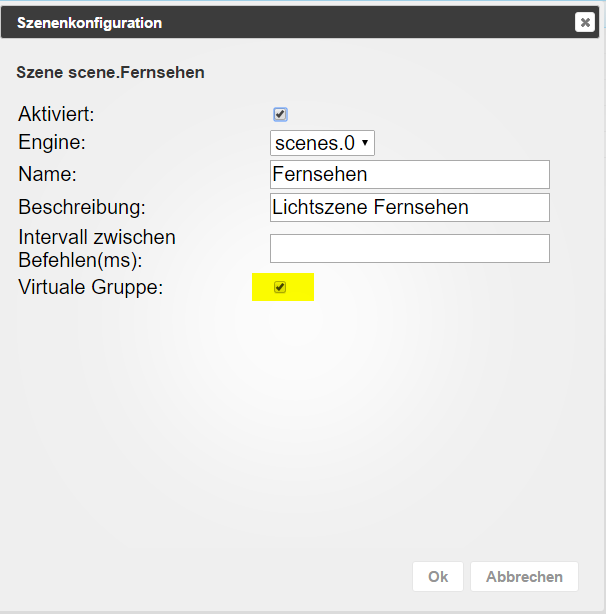The image size is (606, 614).
Task: Click the Name label
Action: coord(47,175)
